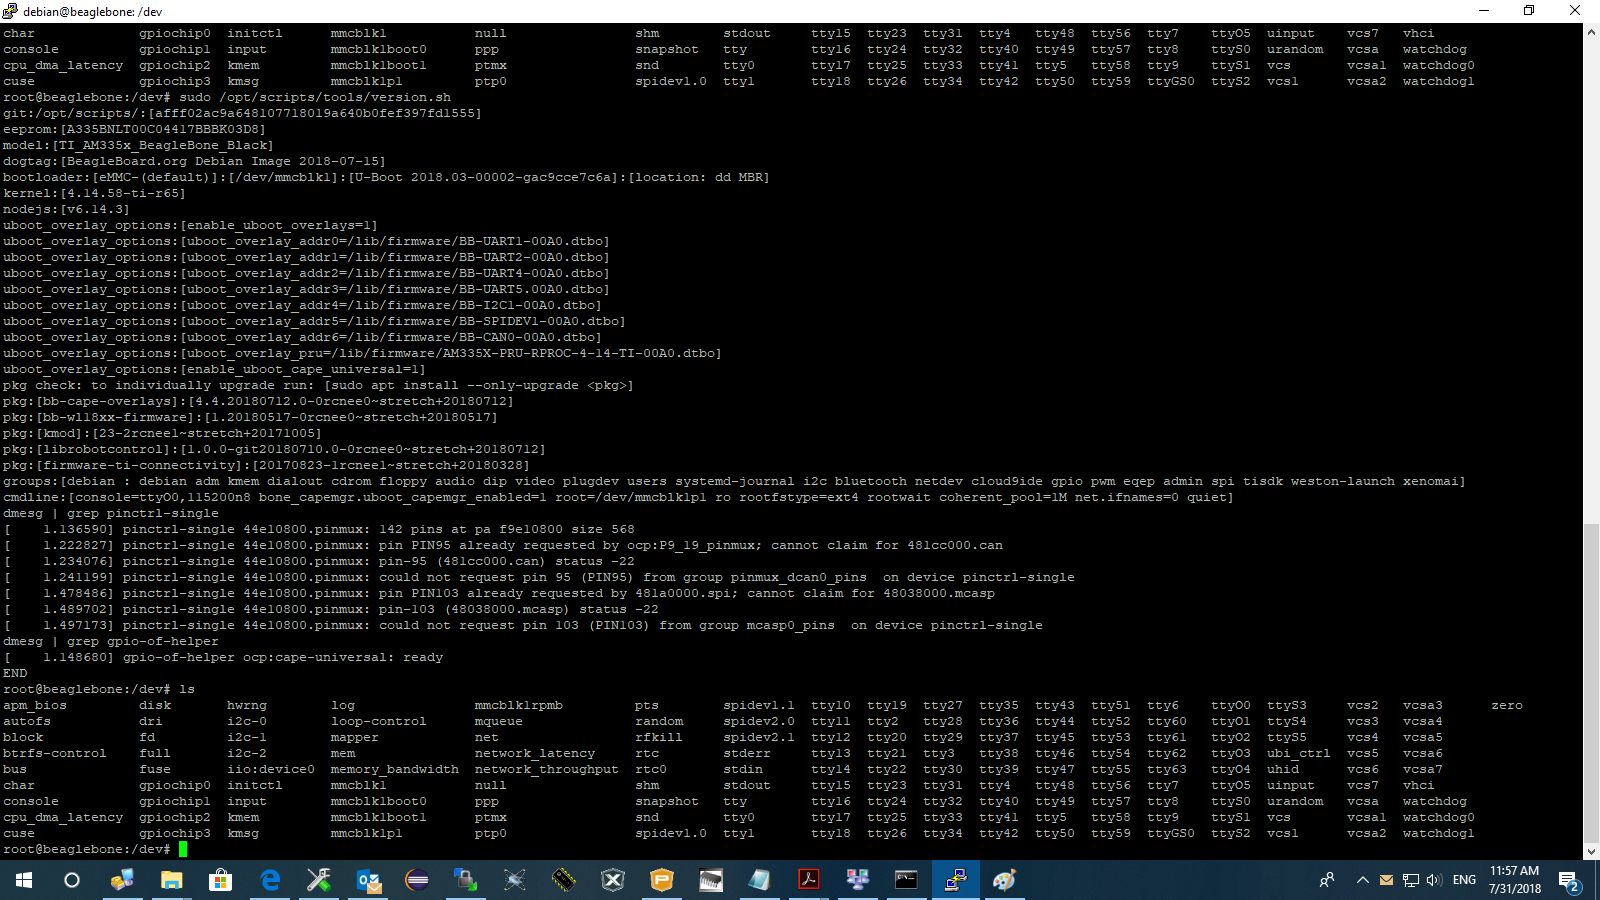Open the Start menu

click(x=22, y=880)
